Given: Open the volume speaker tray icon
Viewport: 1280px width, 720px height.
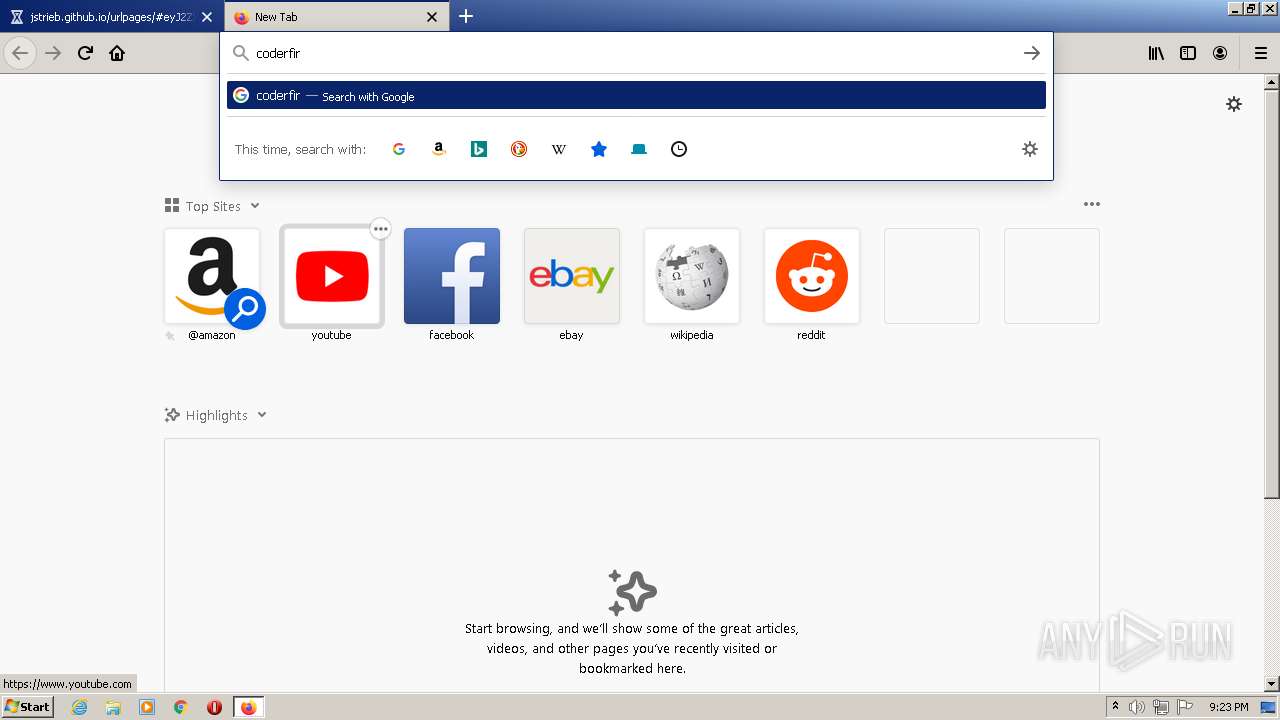Looking at the screenshot, I should 1137,707.
